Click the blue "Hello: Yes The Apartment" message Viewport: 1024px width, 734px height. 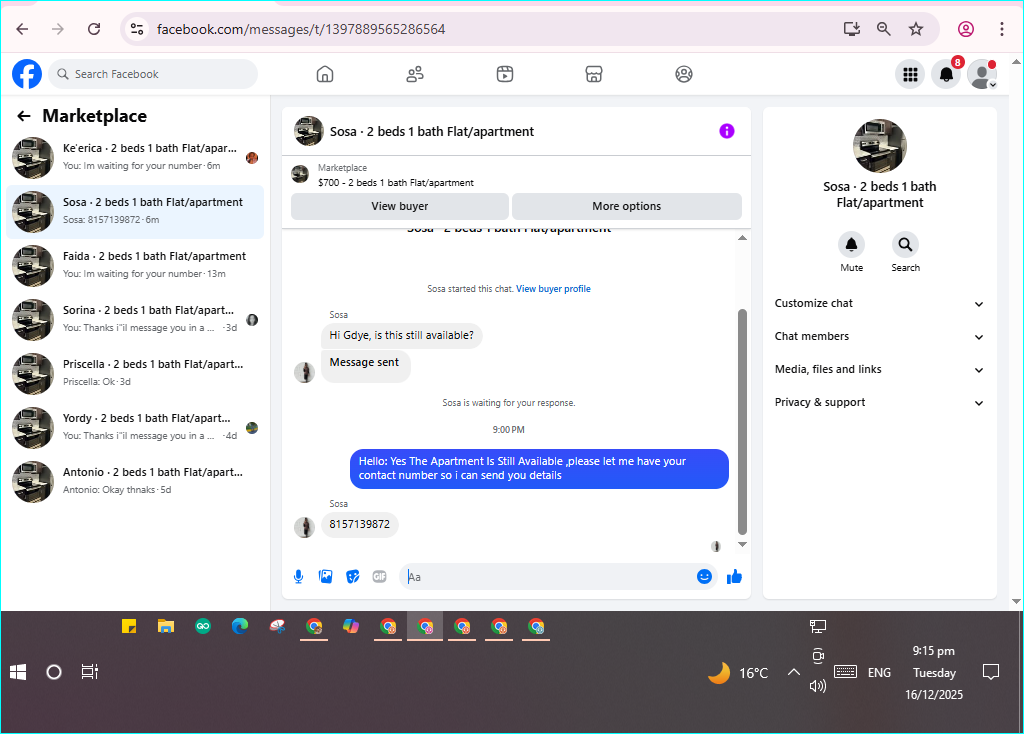(x=539, y=469)
